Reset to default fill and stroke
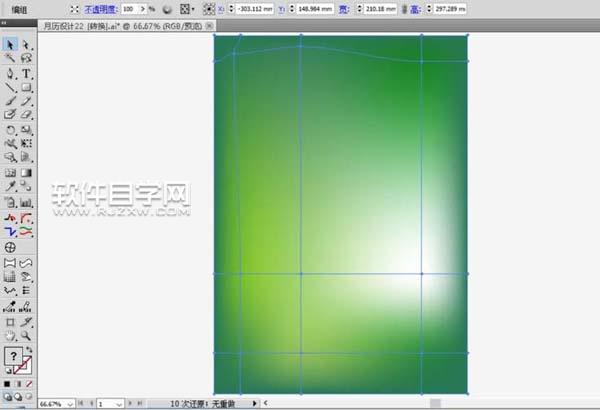Image resolution: width=600 pixels, height=410 pixels. 8,371
